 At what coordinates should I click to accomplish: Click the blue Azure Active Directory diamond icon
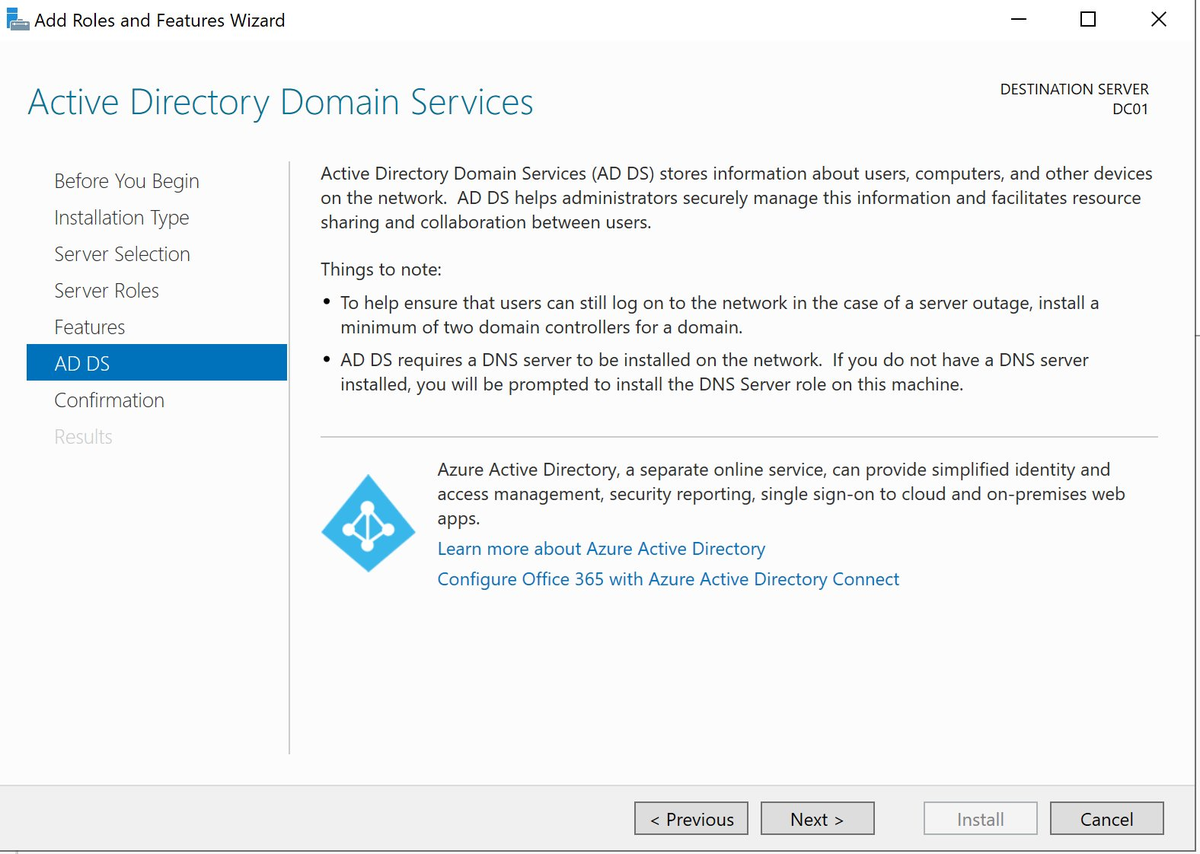(x=368, y=524)
